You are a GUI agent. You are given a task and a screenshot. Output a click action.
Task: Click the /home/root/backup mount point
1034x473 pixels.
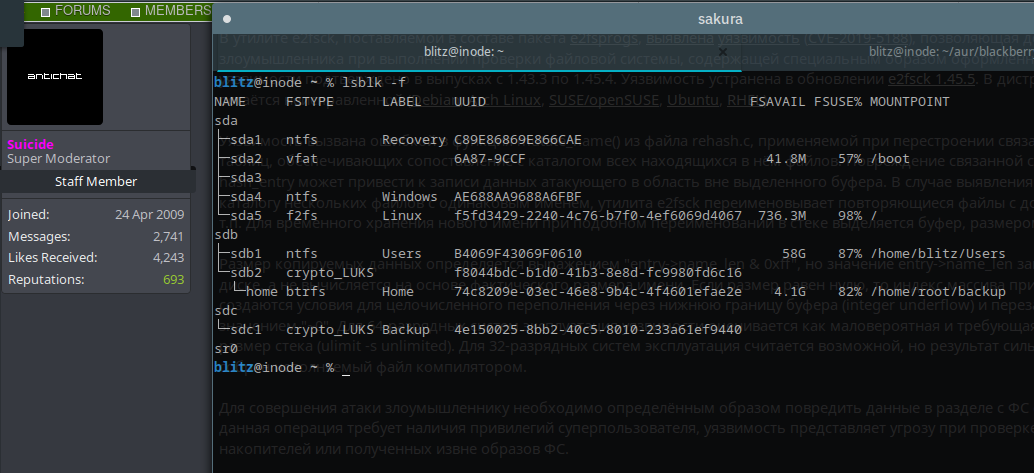click(x=938, y=292)
